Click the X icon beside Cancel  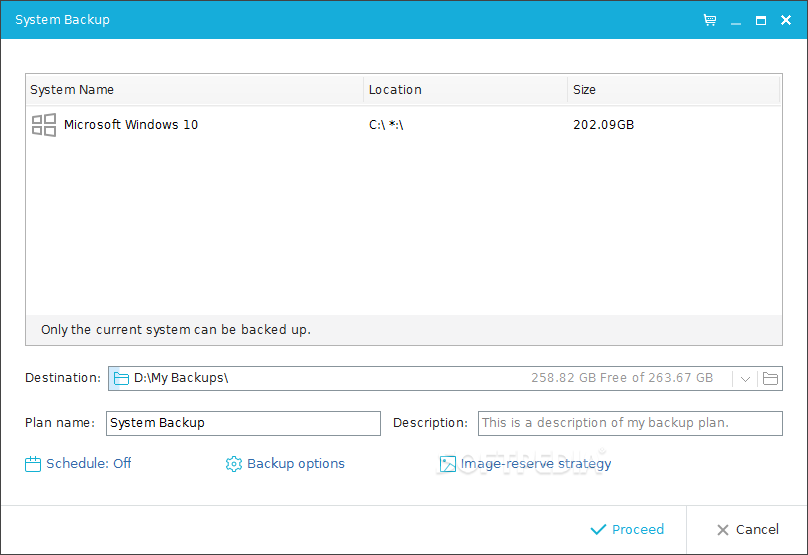tap(723, 530)
